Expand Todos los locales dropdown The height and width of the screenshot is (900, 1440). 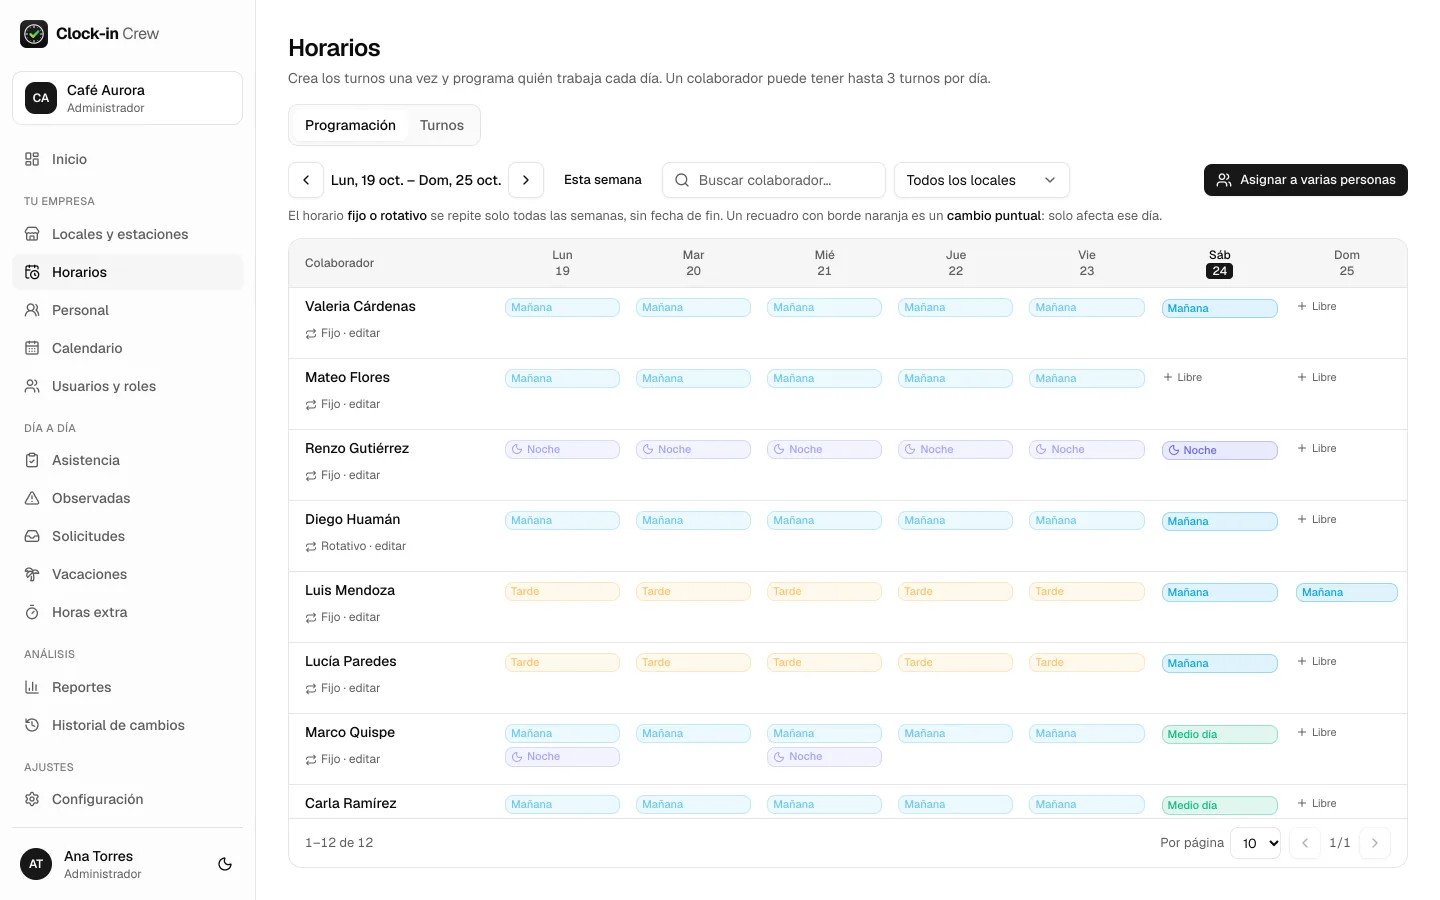click(x=982, y=180)
